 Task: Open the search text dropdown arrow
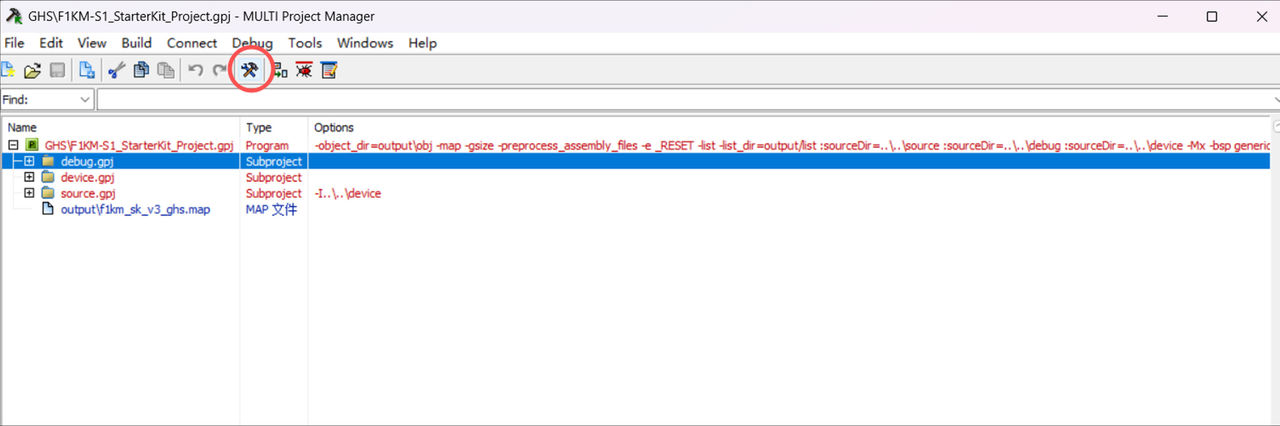coord(1275,100)
